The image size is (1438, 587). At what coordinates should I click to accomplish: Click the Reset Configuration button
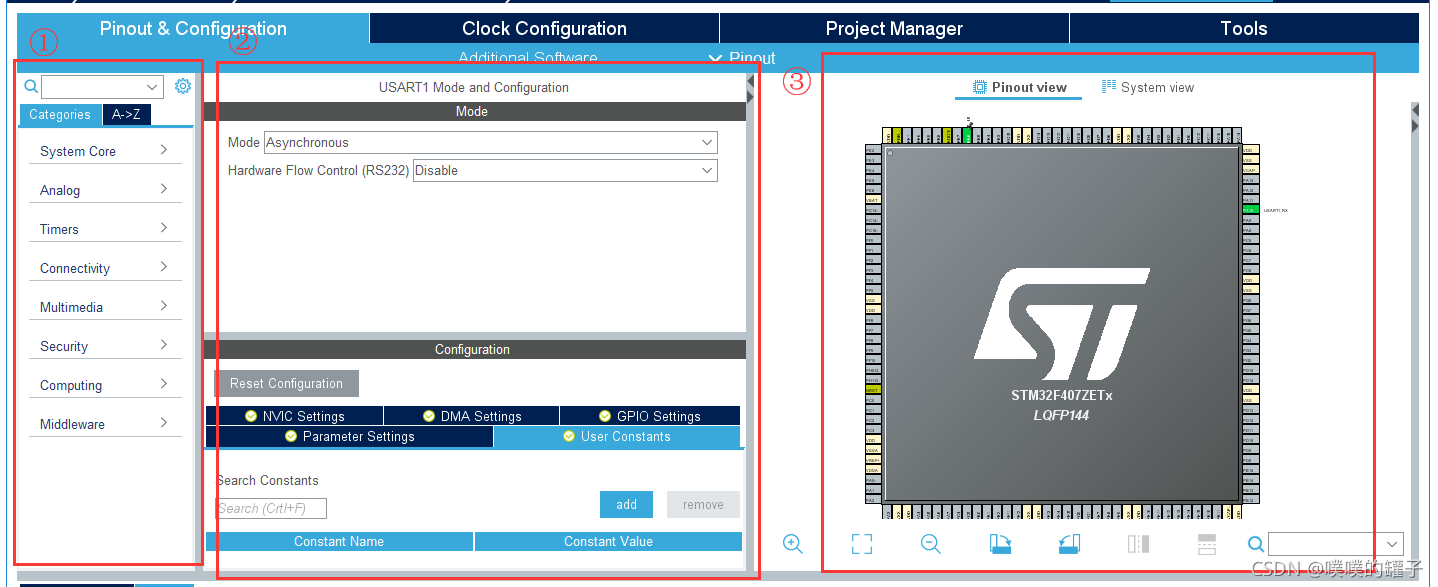point(286,383)
